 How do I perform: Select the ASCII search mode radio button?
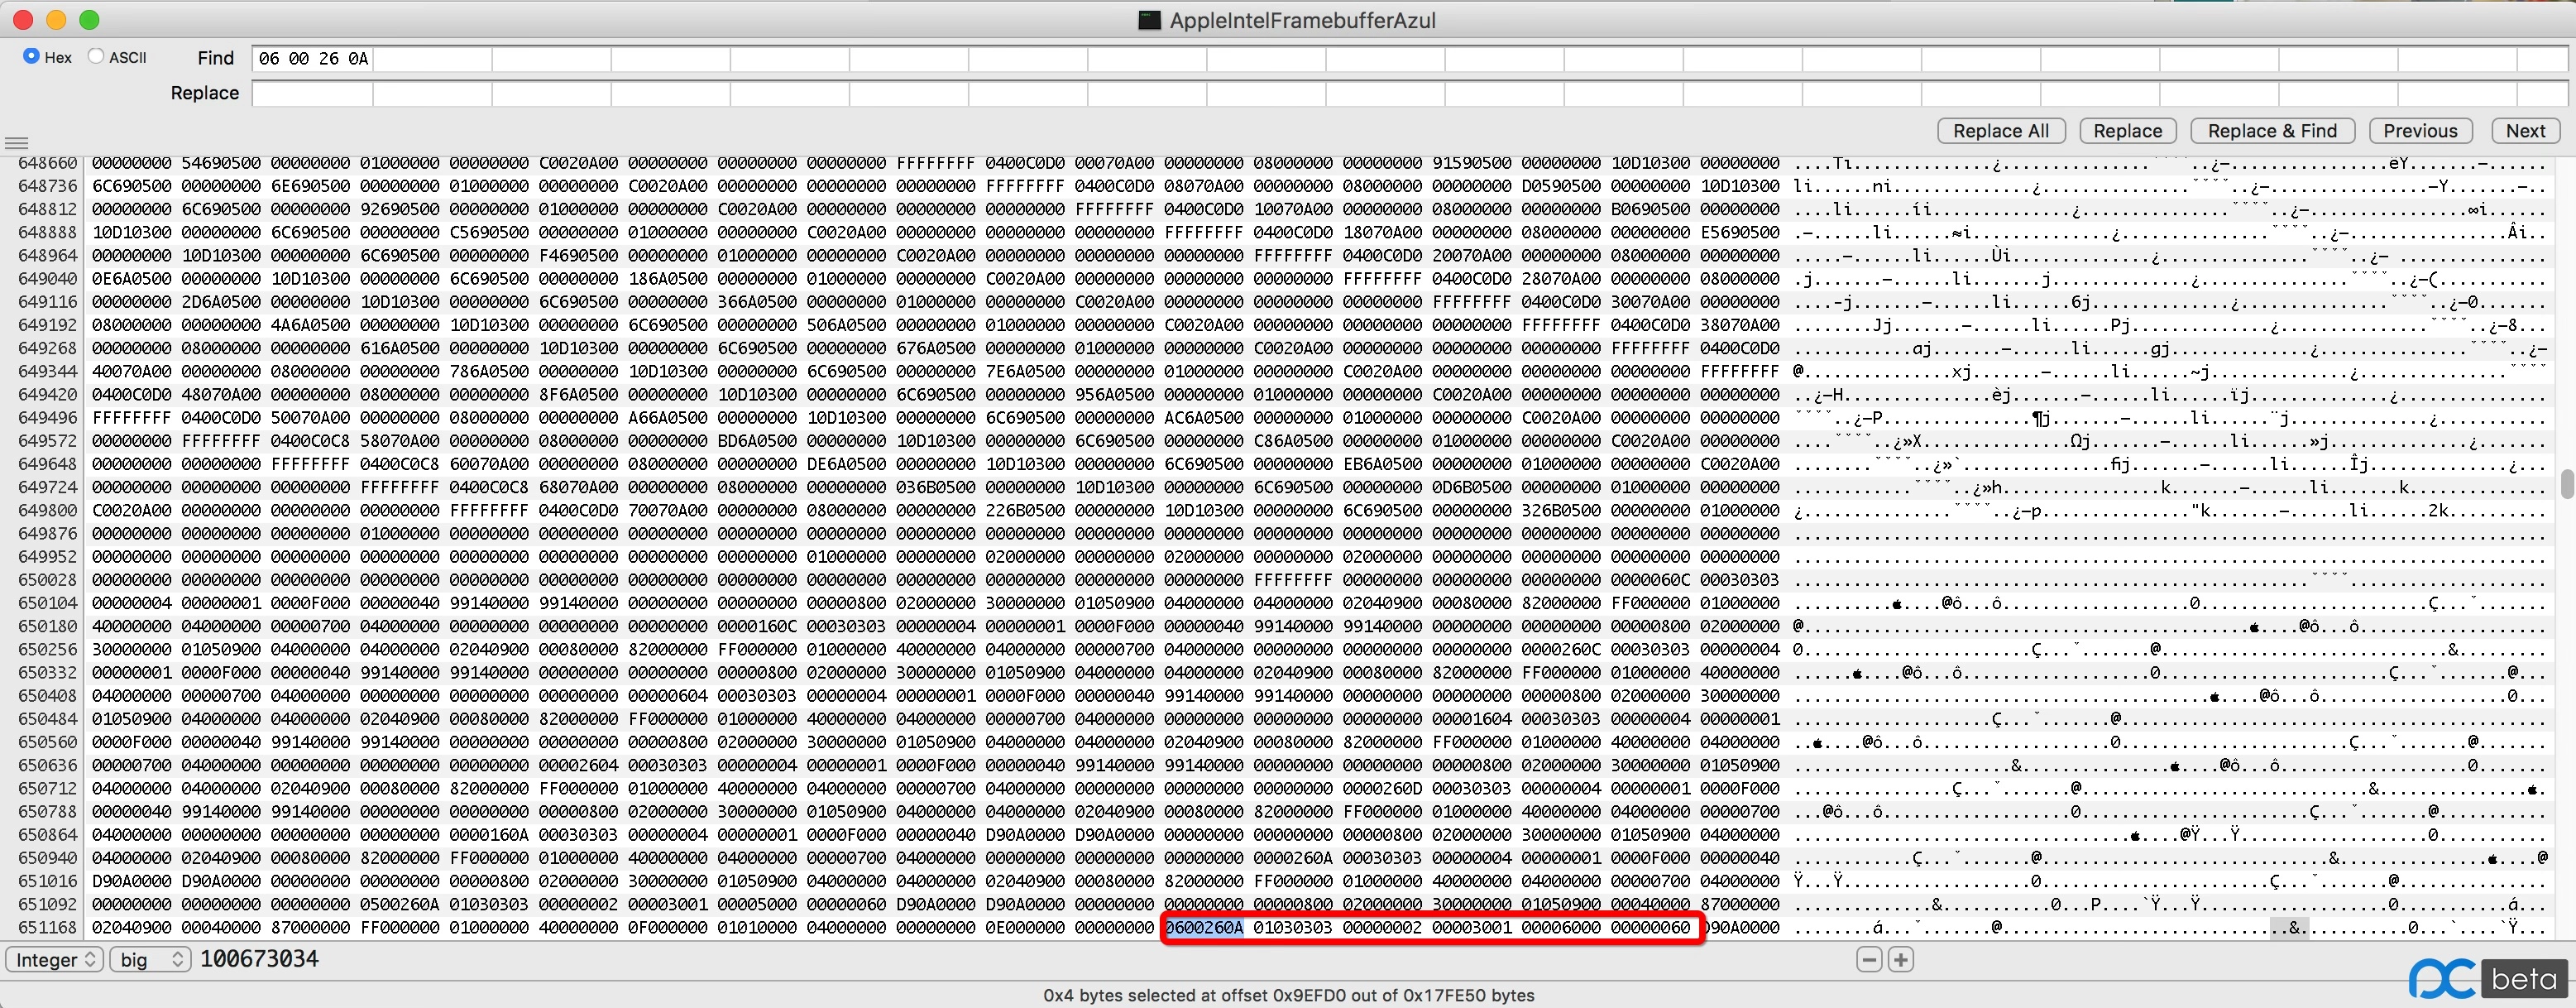(x=96, y=57)
